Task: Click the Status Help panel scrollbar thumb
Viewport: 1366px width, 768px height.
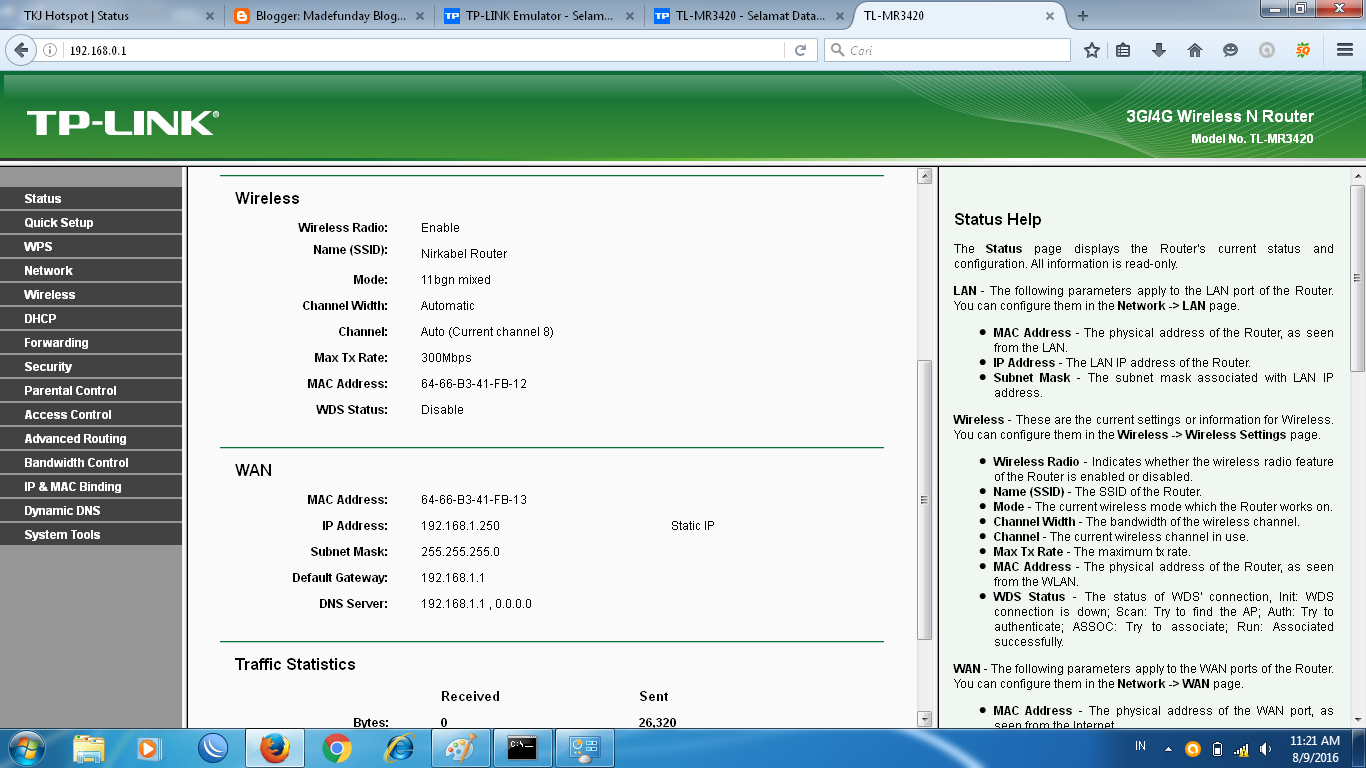Action: [1357, 278]
